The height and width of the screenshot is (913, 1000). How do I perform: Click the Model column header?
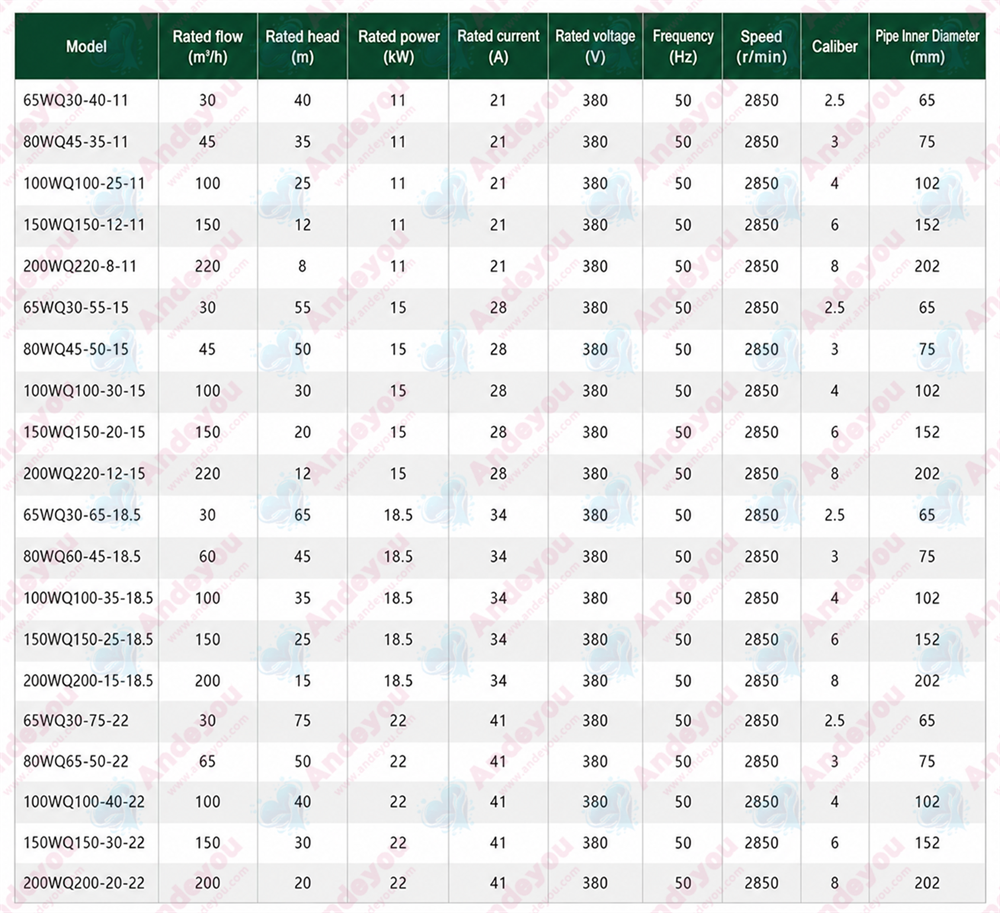point(87,47)
